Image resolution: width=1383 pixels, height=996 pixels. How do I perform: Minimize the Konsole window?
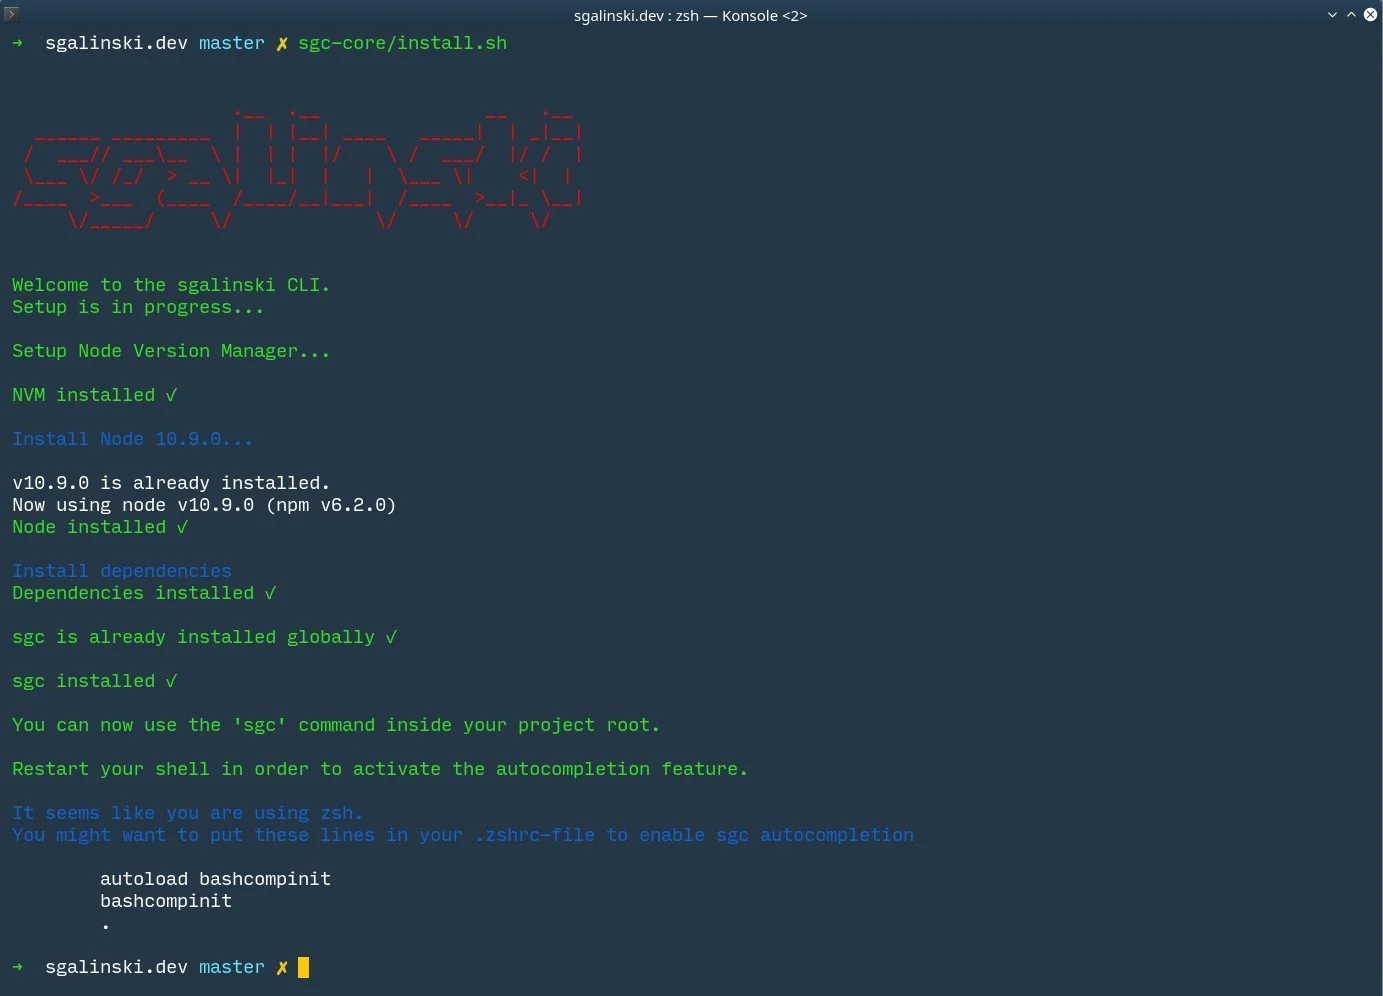click(x=1332, y=15)
